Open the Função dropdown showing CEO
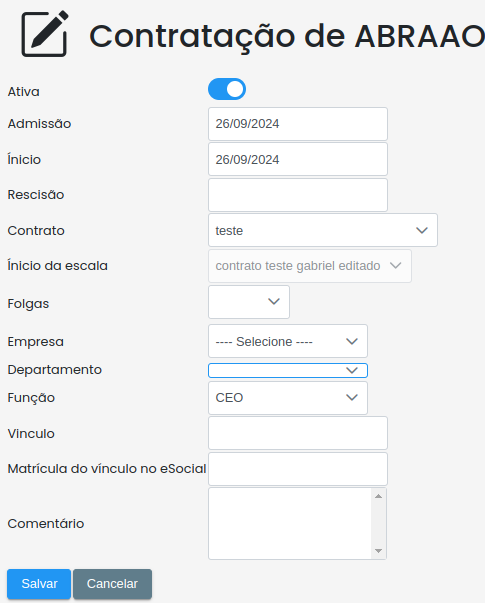Viewport: 485px width, 603px height. [x=288, y=398]
